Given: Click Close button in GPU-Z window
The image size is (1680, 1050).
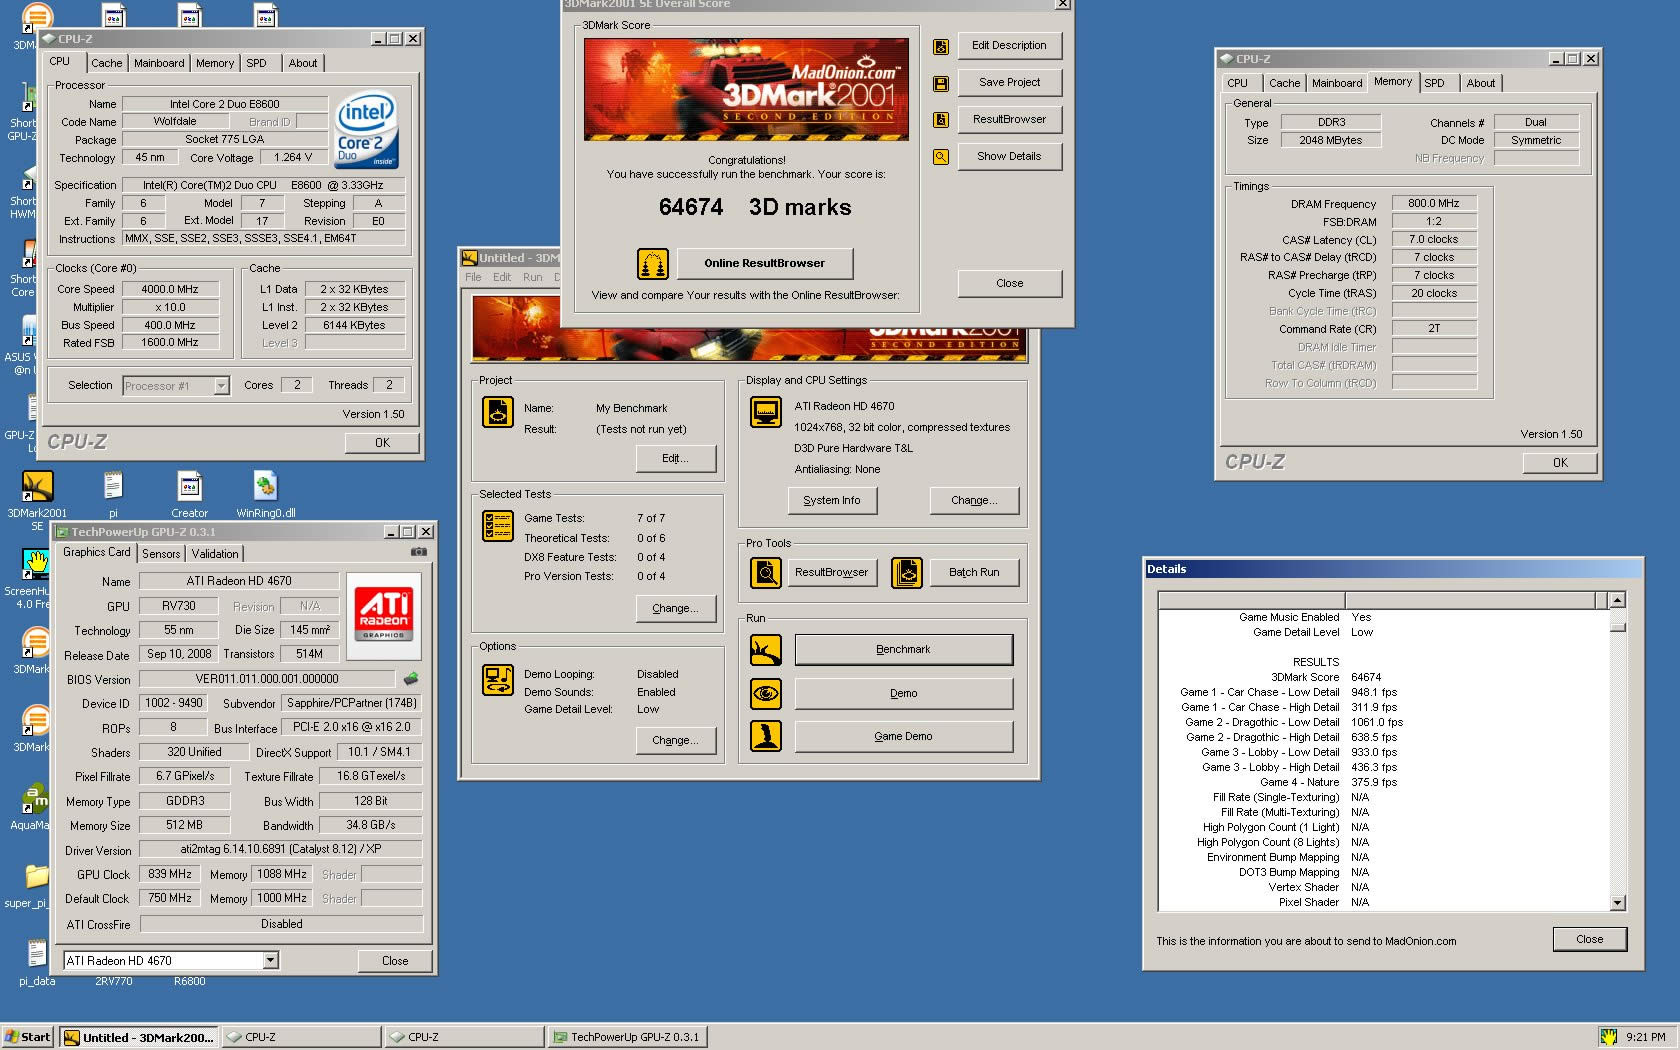Looking at the screenshot, I should coord(395,961).
